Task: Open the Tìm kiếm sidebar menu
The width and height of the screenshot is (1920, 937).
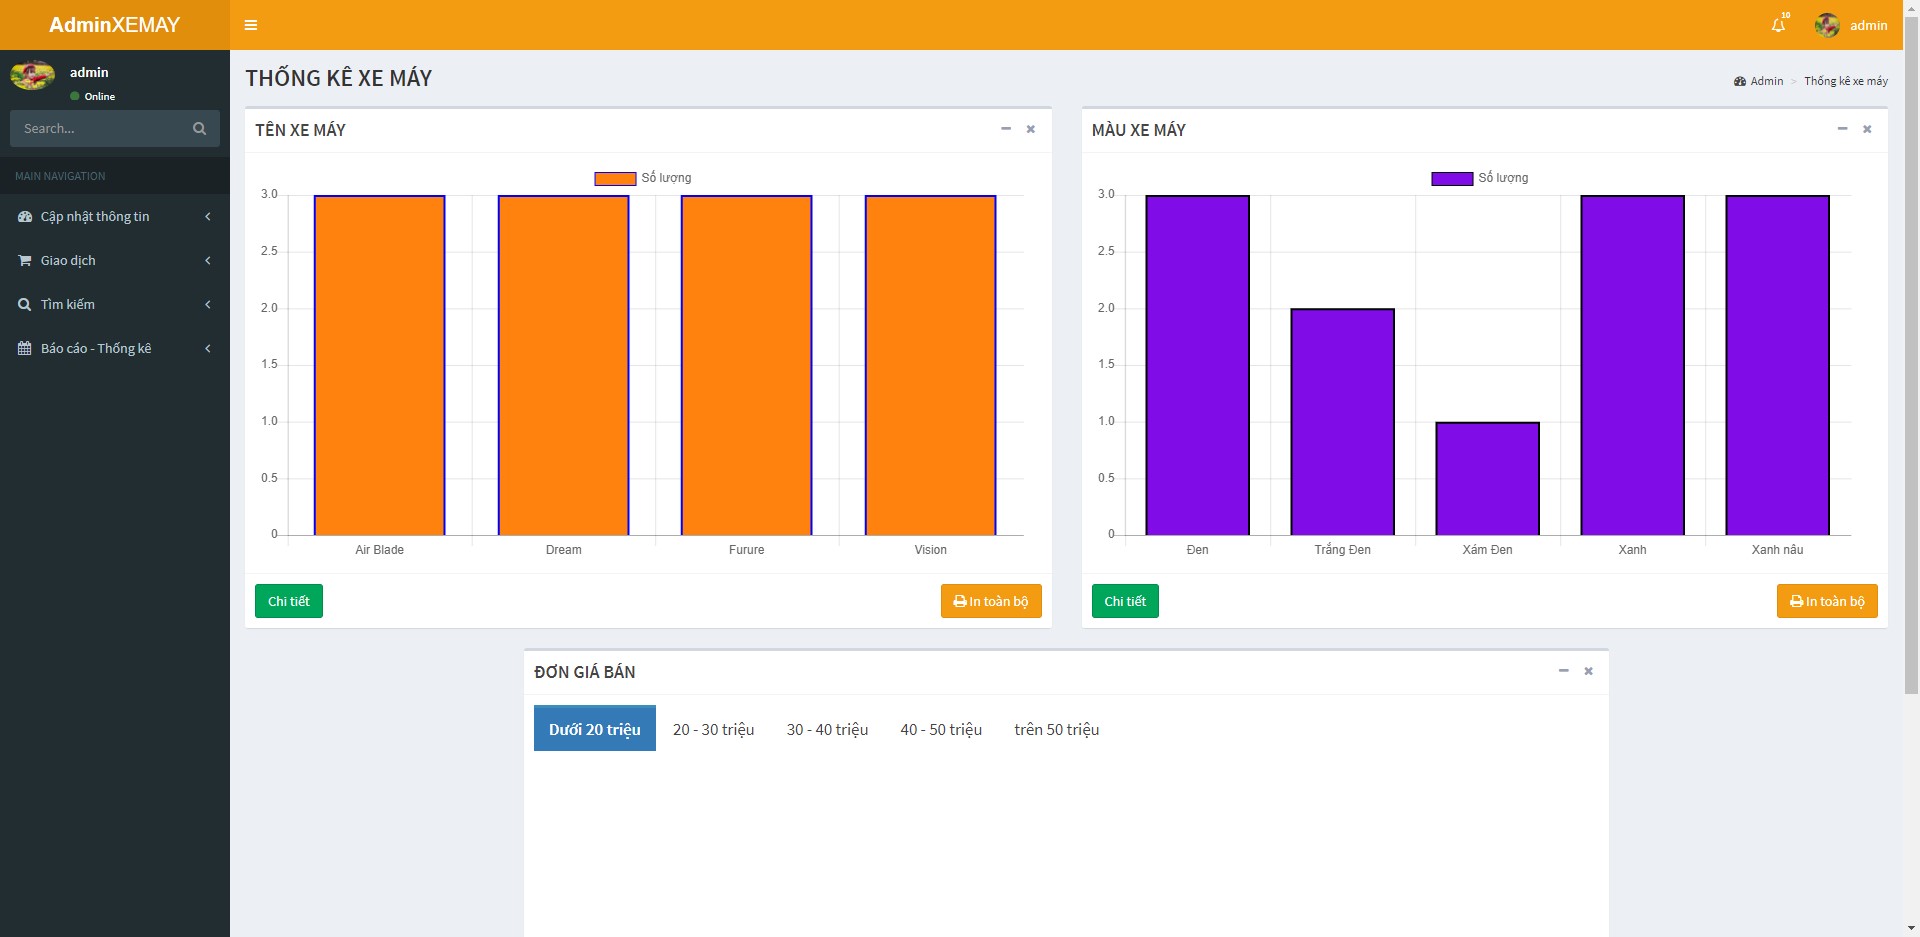Action: click(x=115, y=304)
